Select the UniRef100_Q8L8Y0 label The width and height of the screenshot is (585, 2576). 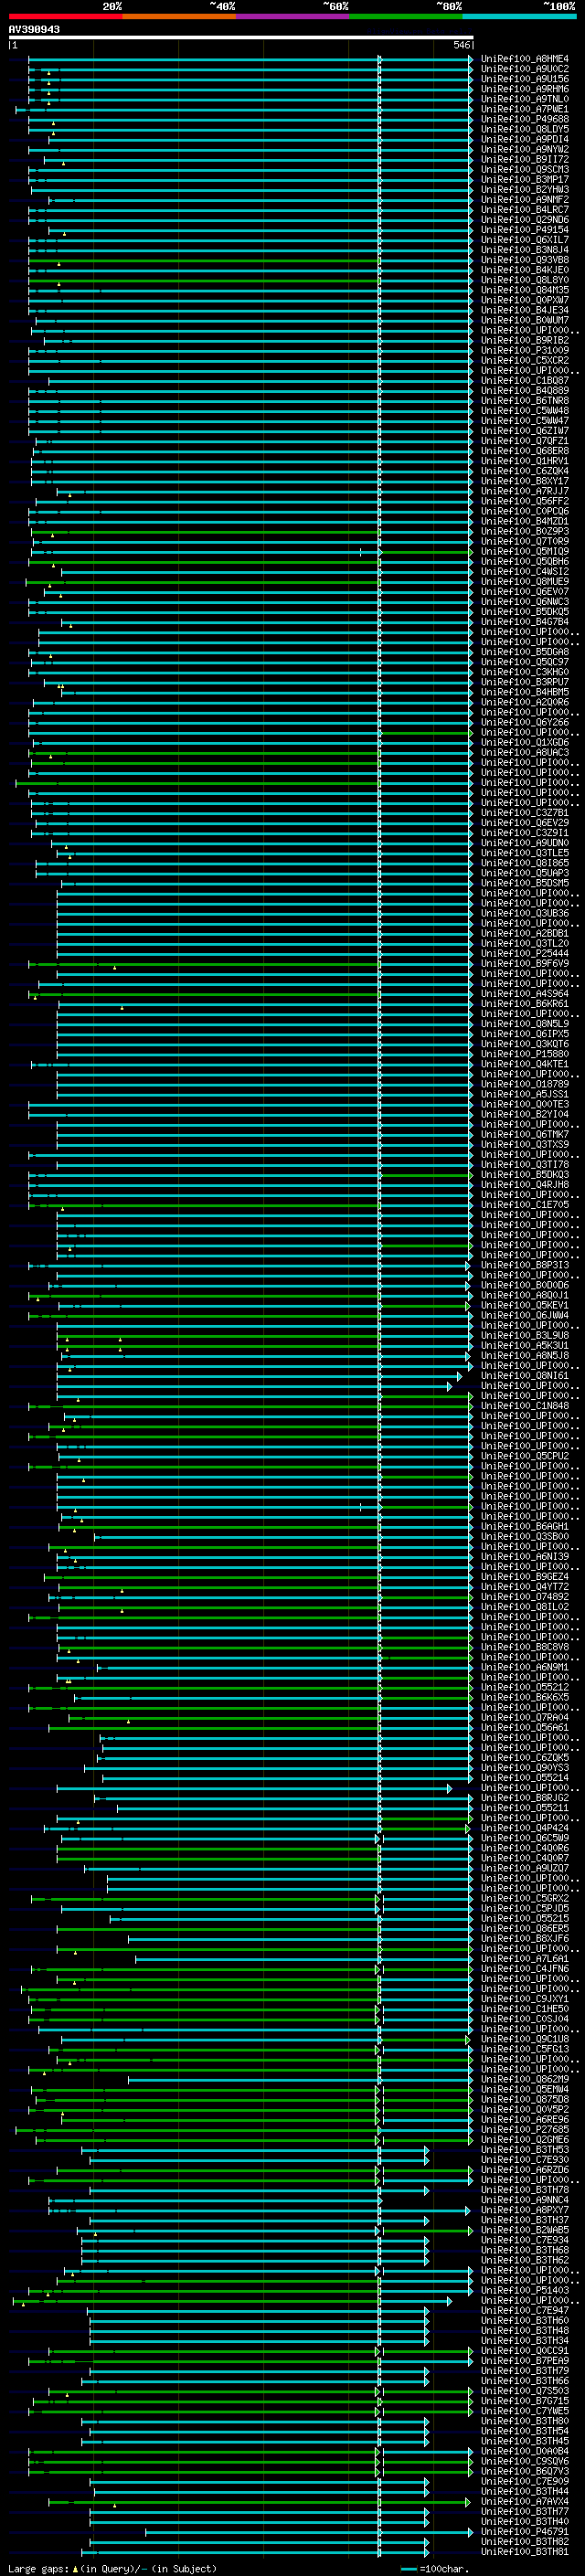524,280
